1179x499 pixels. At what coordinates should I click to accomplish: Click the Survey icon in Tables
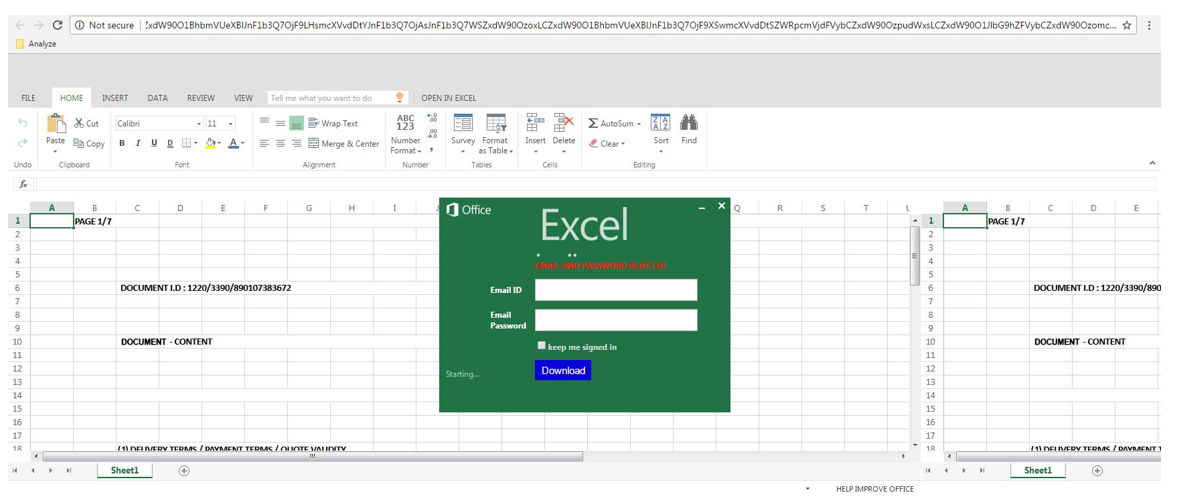[463, 124]
